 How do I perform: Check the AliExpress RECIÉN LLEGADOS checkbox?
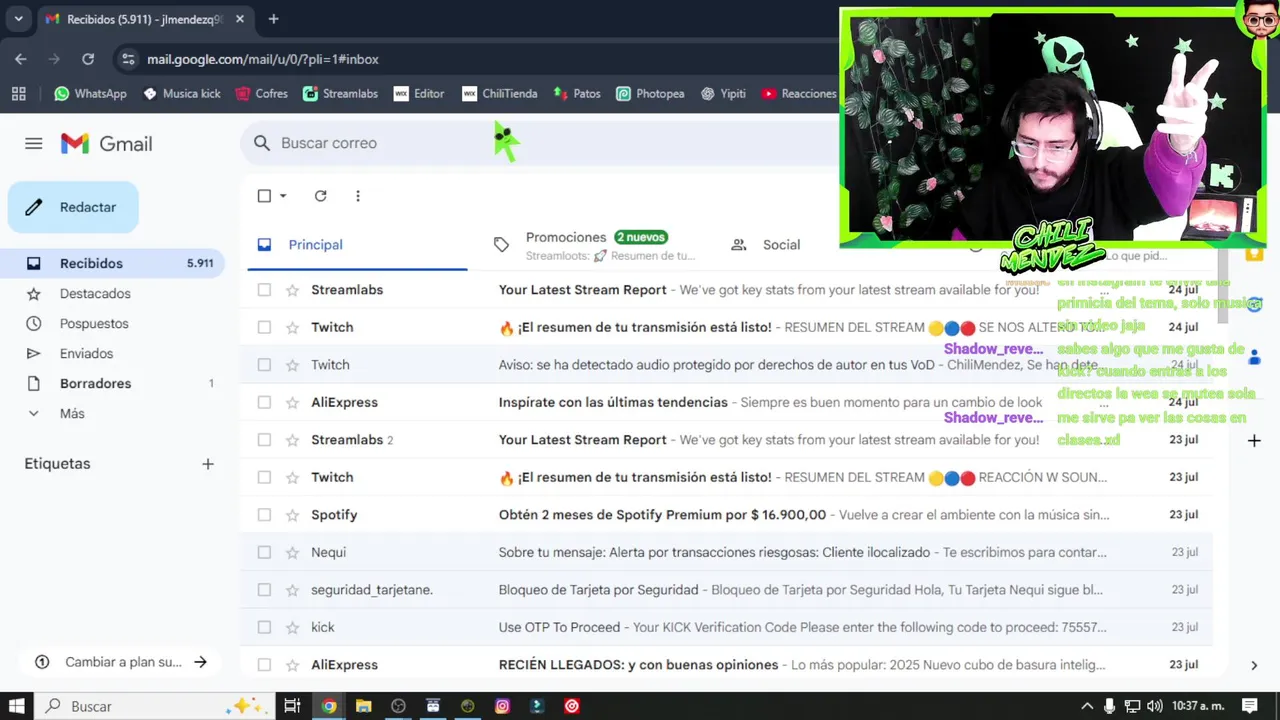pyautogui.click(x=264, y=665)
